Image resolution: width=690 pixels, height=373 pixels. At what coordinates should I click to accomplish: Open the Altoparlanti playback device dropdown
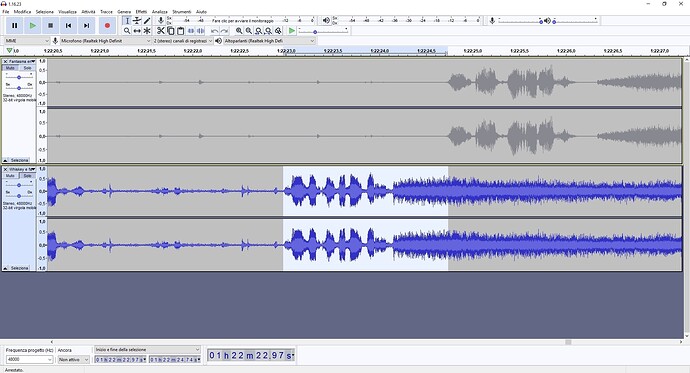[270, 41]
